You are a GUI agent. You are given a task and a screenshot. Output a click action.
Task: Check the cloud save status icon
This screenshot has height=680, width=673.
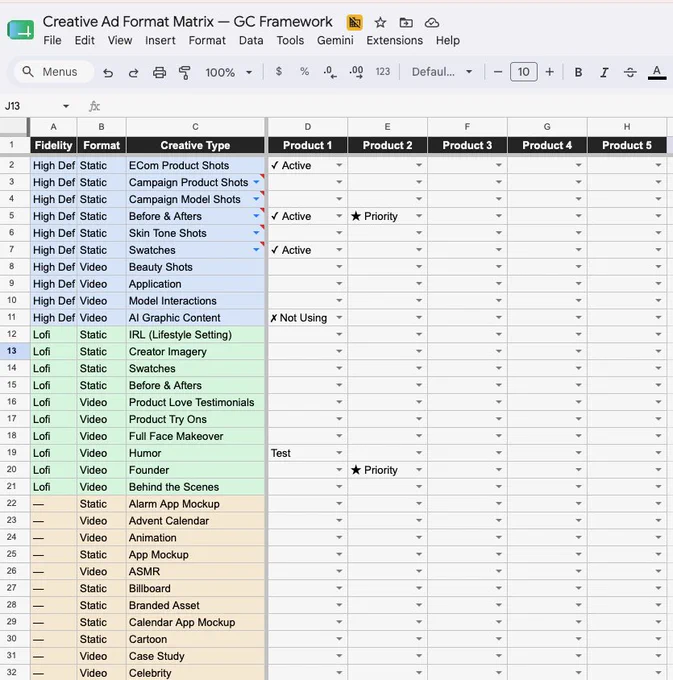click(431, 22)
